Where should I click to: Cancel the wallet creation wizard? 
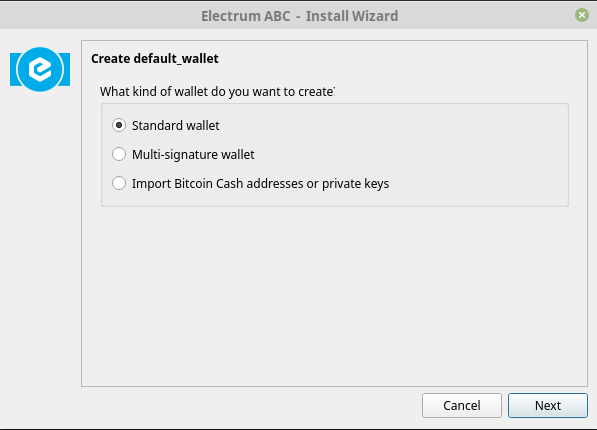(462, 405)
